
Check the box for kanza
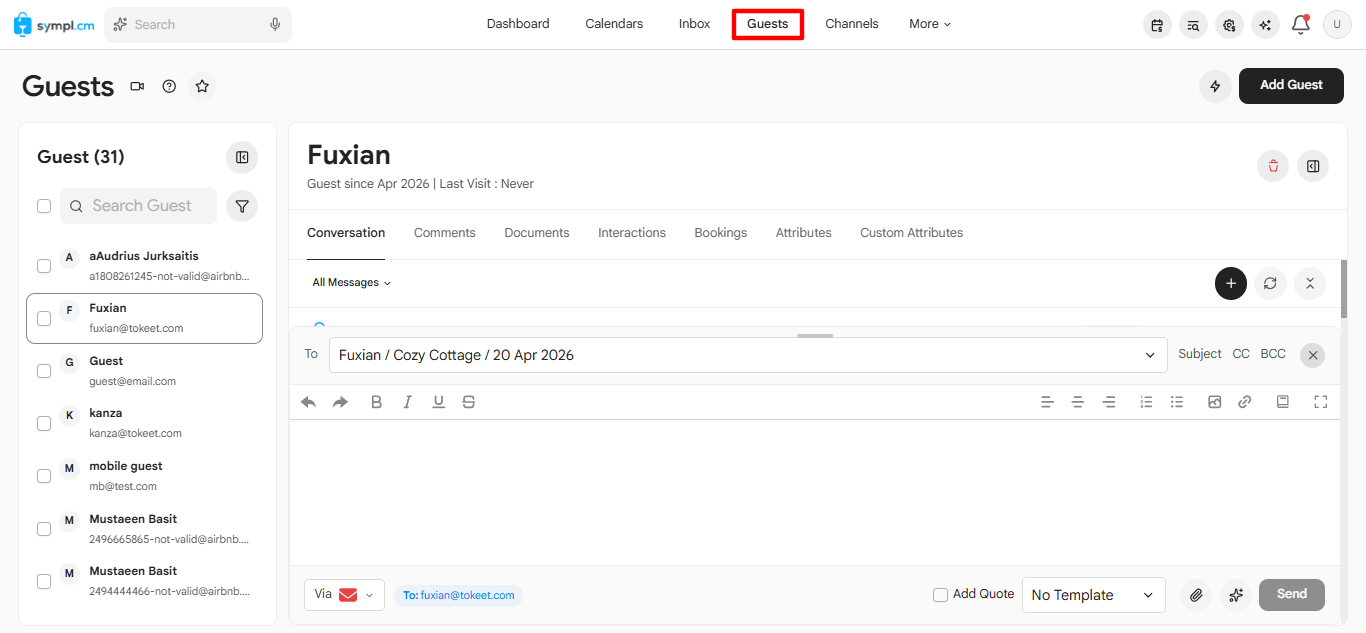pos(44,423)
